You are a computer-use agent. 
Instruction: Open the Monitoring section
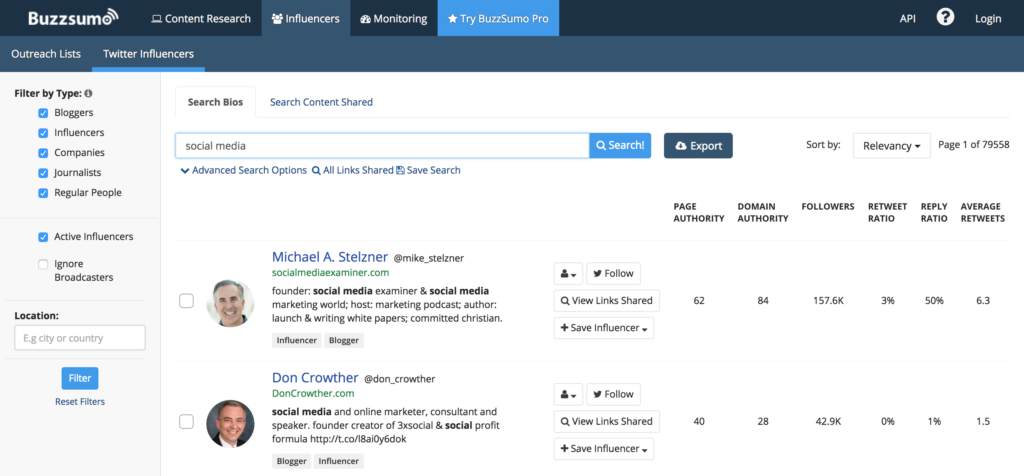[x=394, y=18]
